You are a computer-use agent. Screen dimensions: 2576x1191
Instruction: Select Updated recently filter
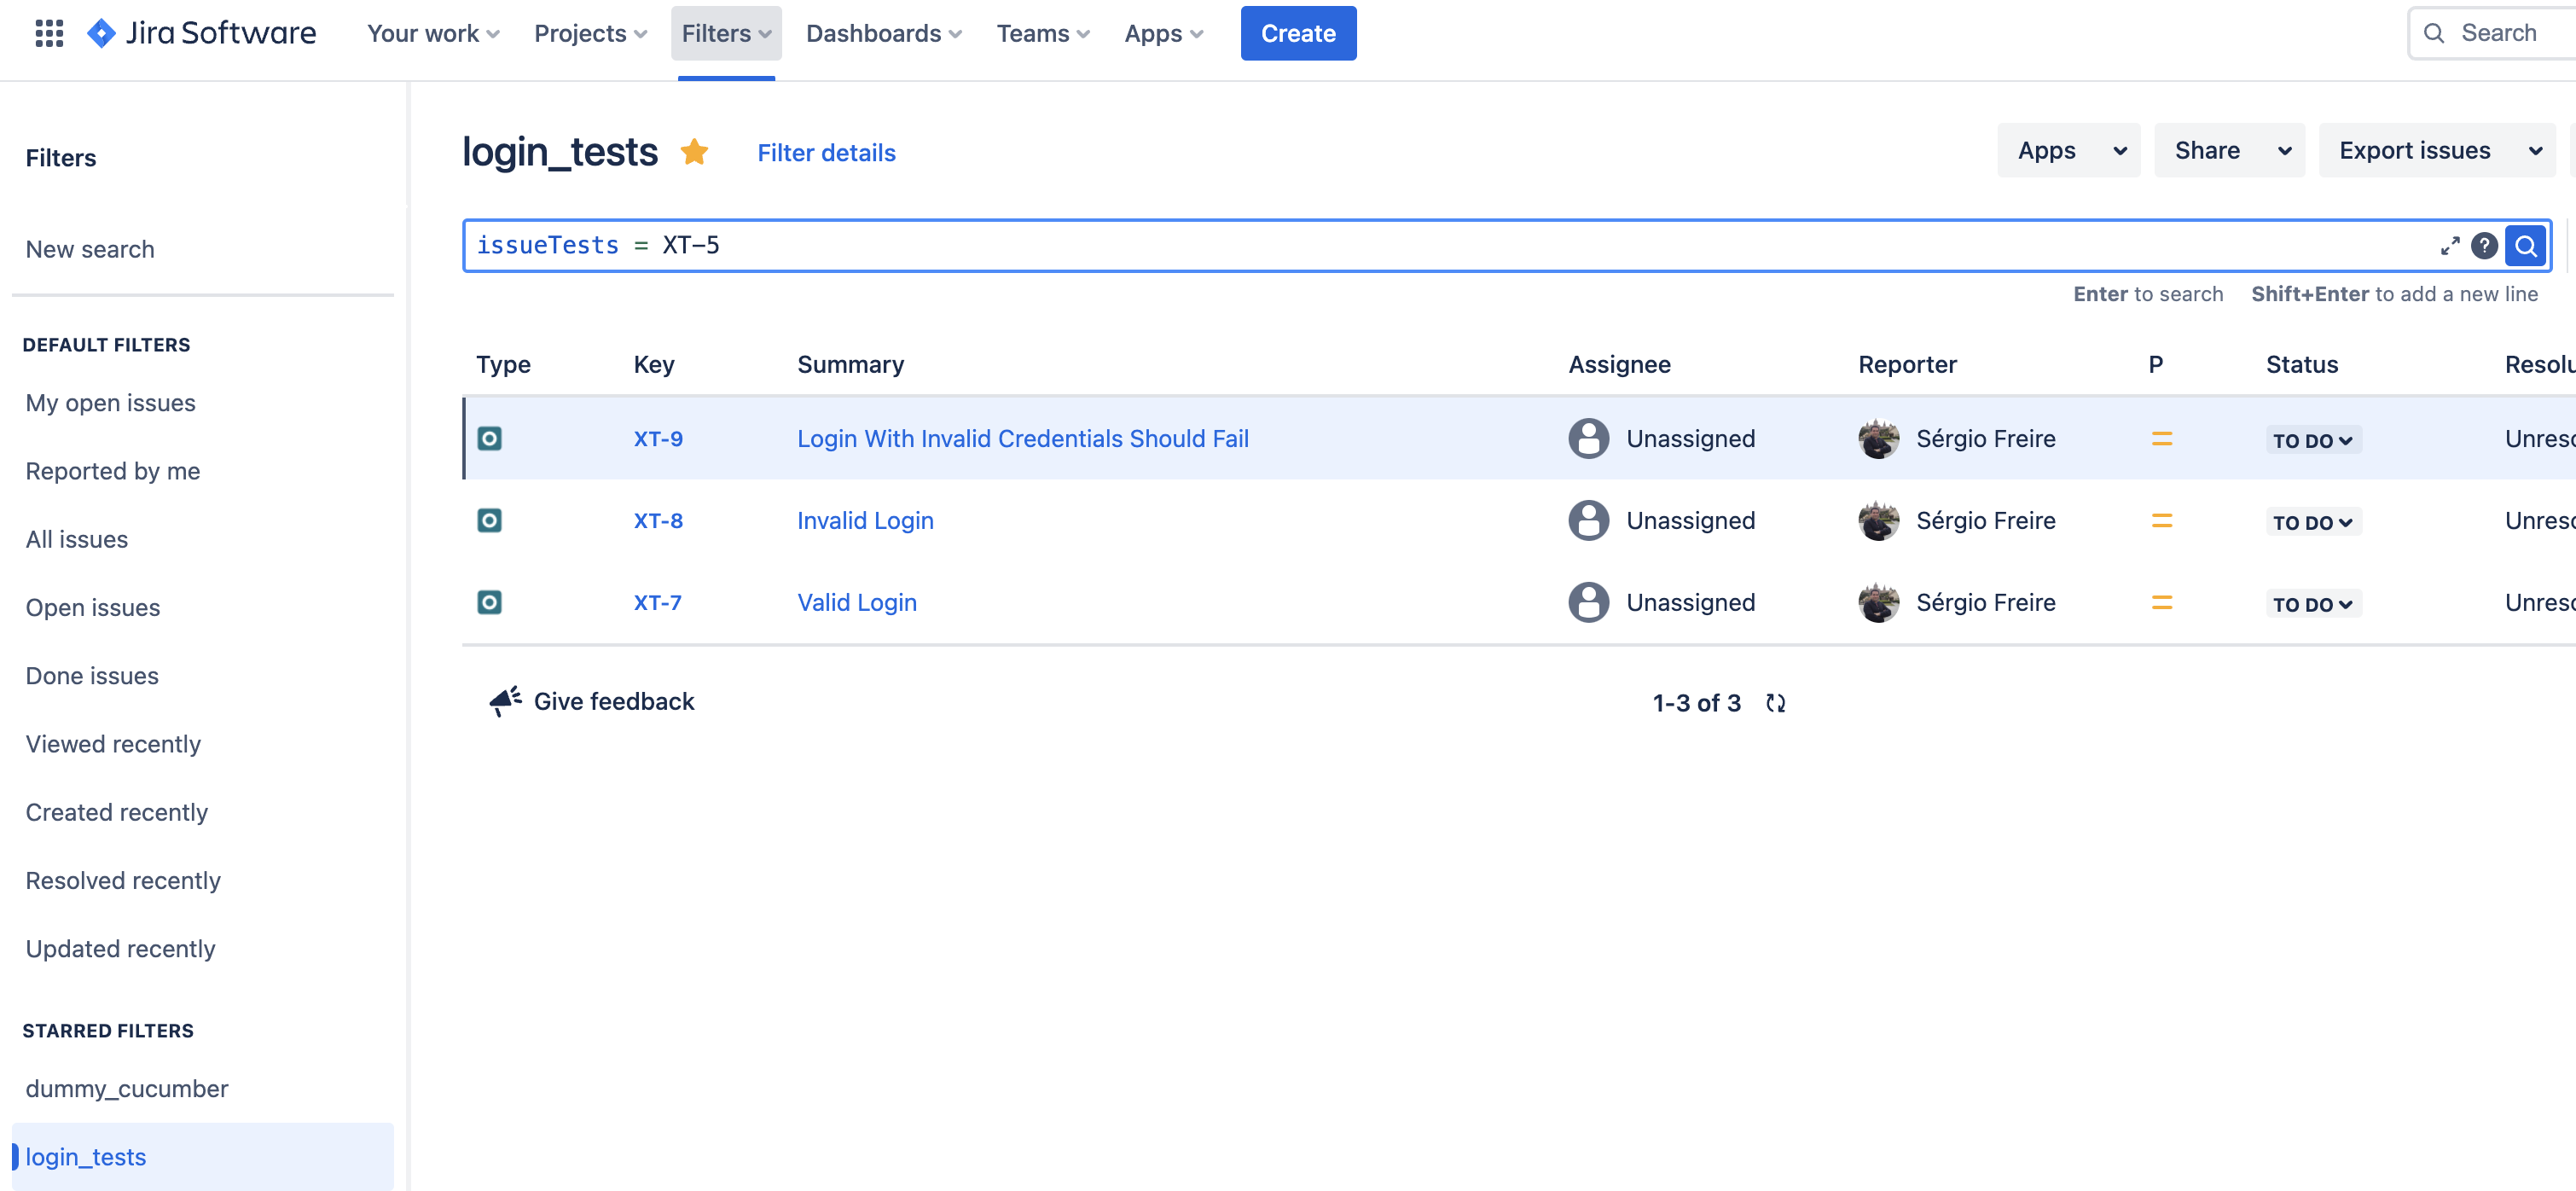(120, 949)
